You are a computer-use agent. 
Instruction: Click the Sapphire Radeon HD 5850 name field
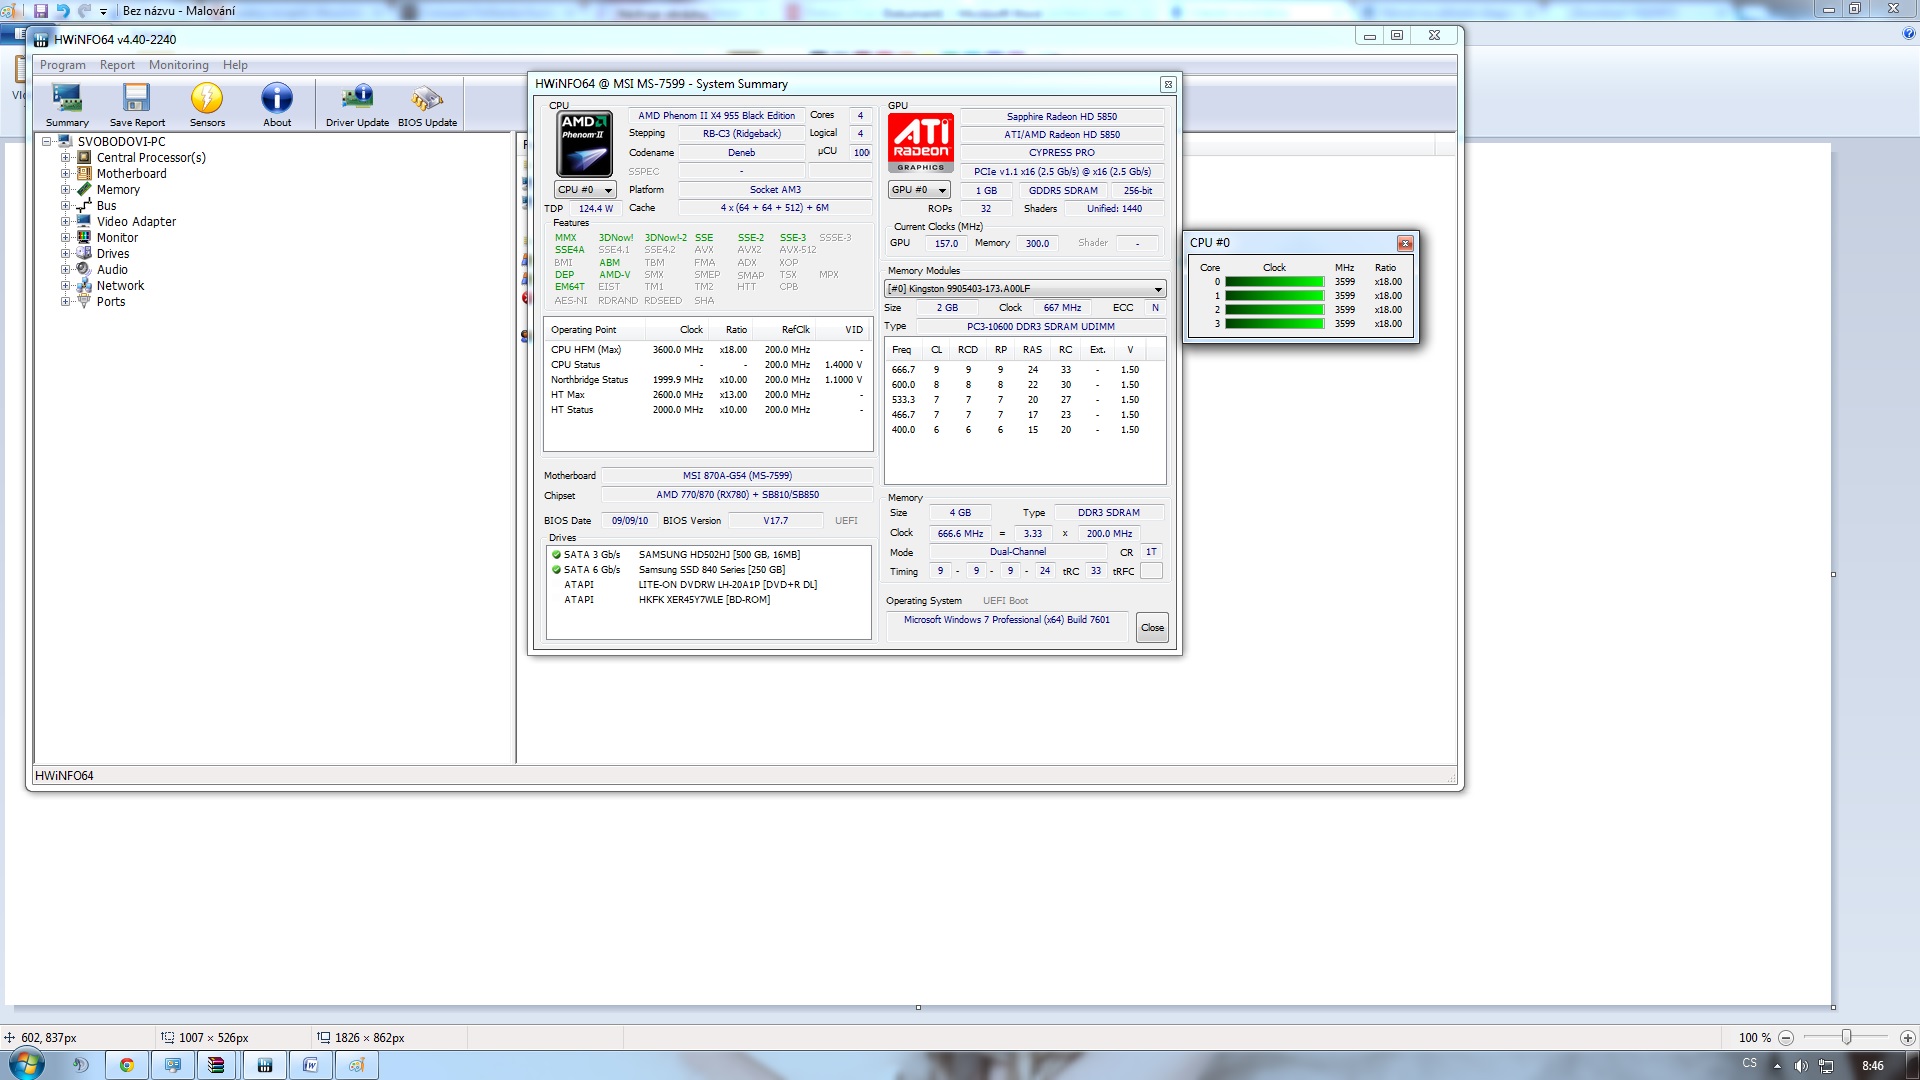pyautogui.click(x=1062, y=117)
